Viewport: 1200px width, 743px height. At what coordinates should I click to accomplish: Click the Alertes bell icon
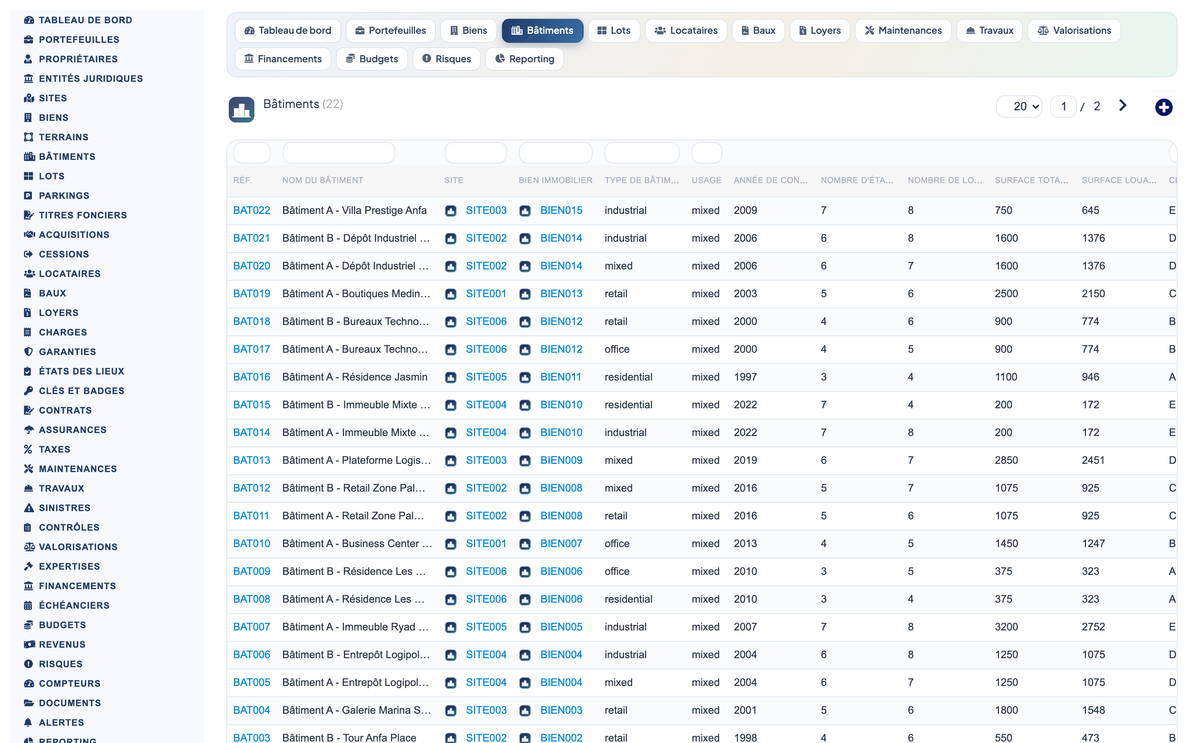(28, 722)
